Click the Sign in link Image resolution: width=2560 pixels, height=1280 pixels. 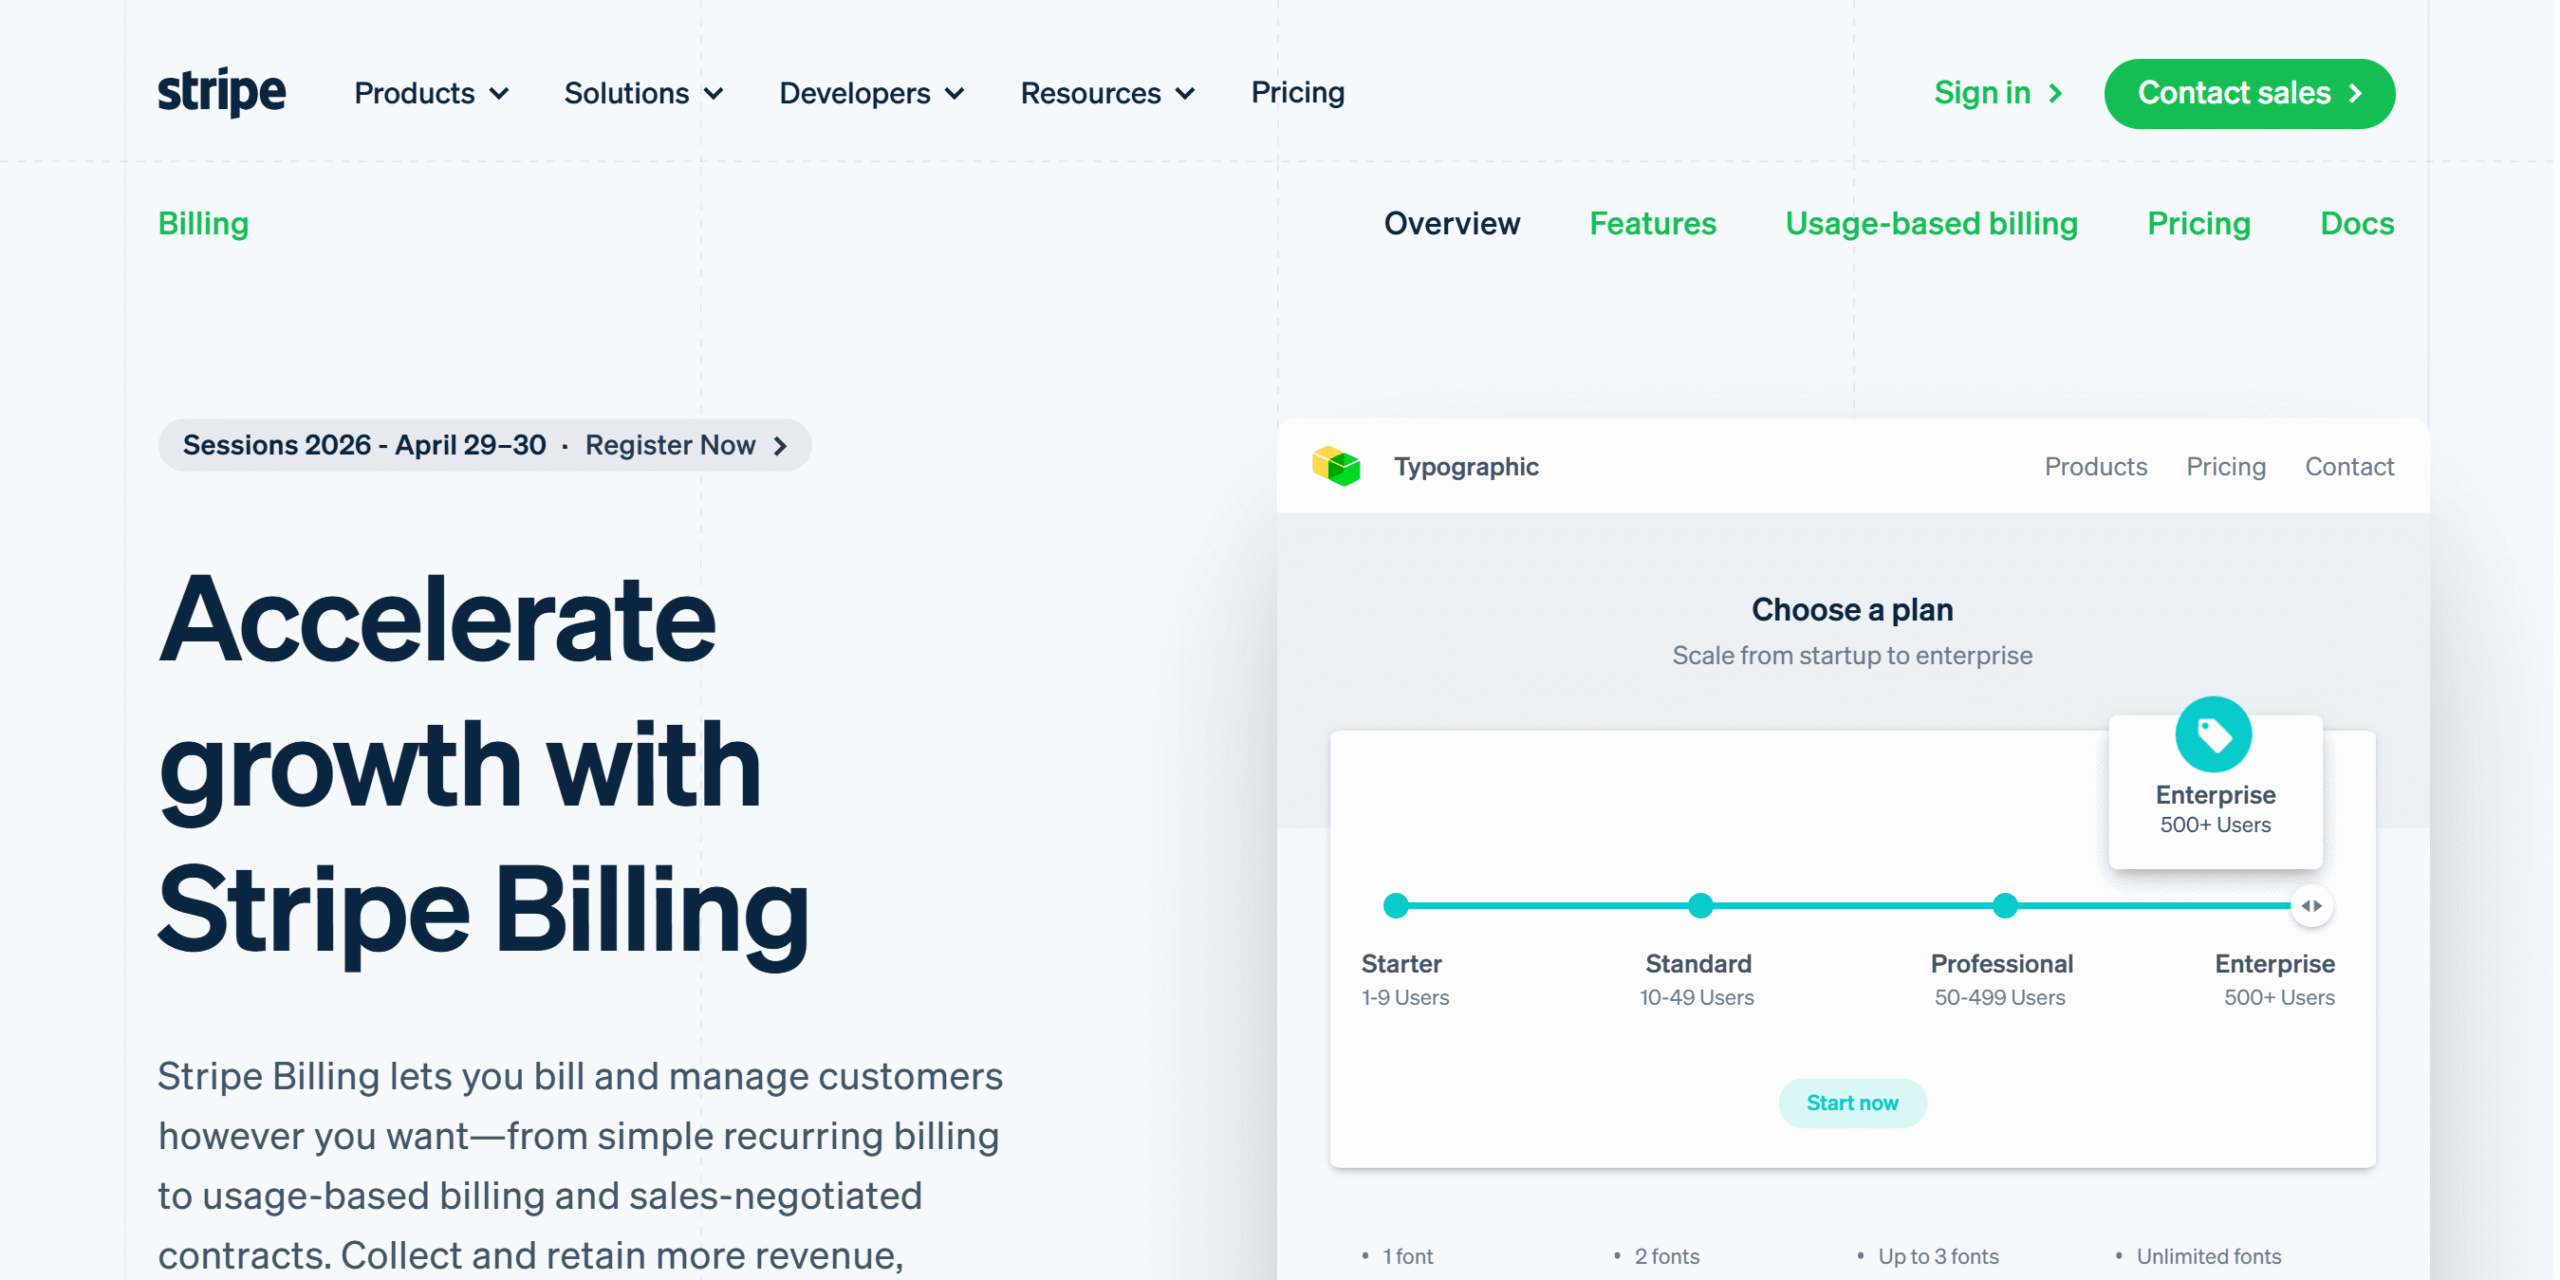click(1998, 93)
